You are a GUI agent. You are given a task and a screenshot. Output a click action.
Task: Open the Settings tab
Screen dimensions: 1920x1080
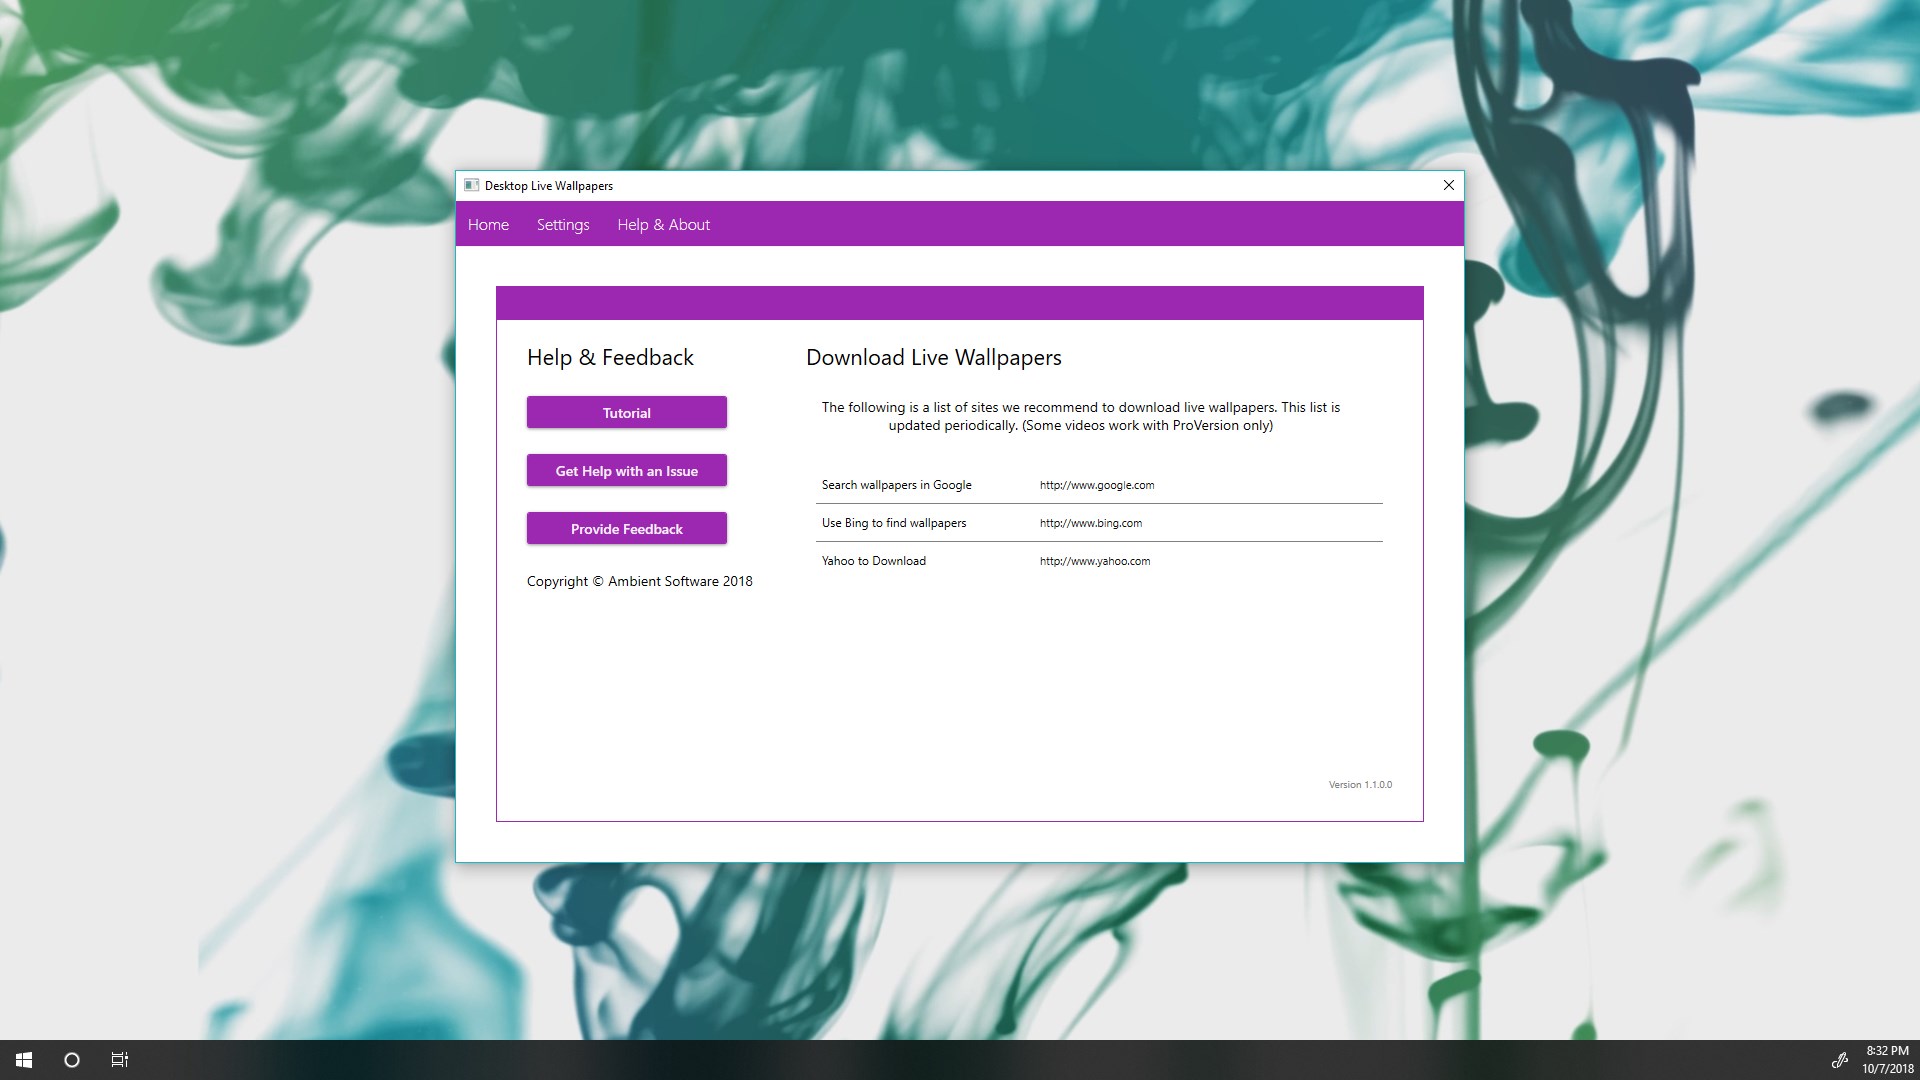(563, 225)
